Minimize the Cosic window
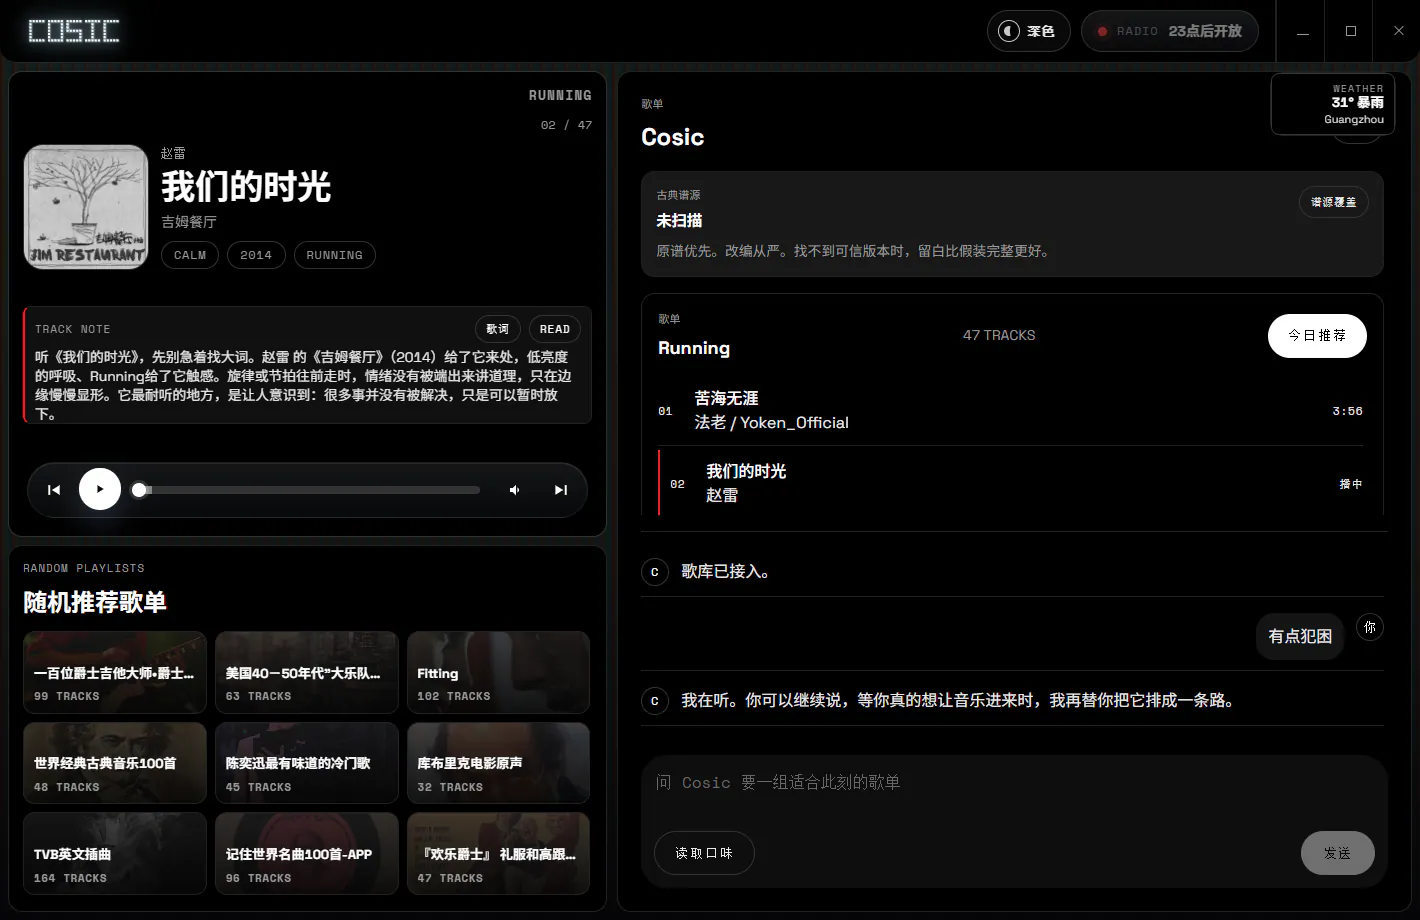This screenshot has width=1420, height=920. pos(1302,31)
